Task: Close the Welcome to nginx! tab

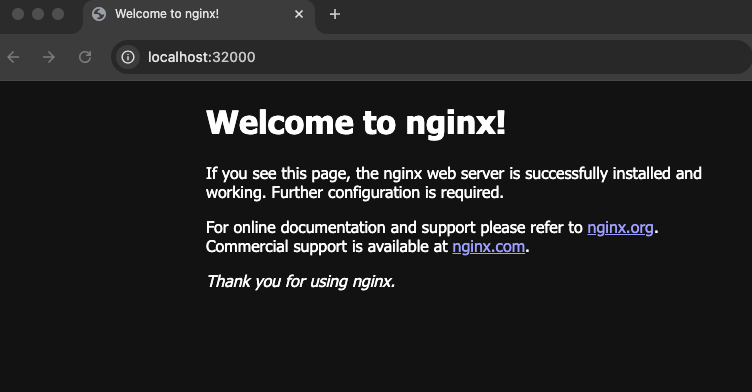Action: [x=299, y=14]
